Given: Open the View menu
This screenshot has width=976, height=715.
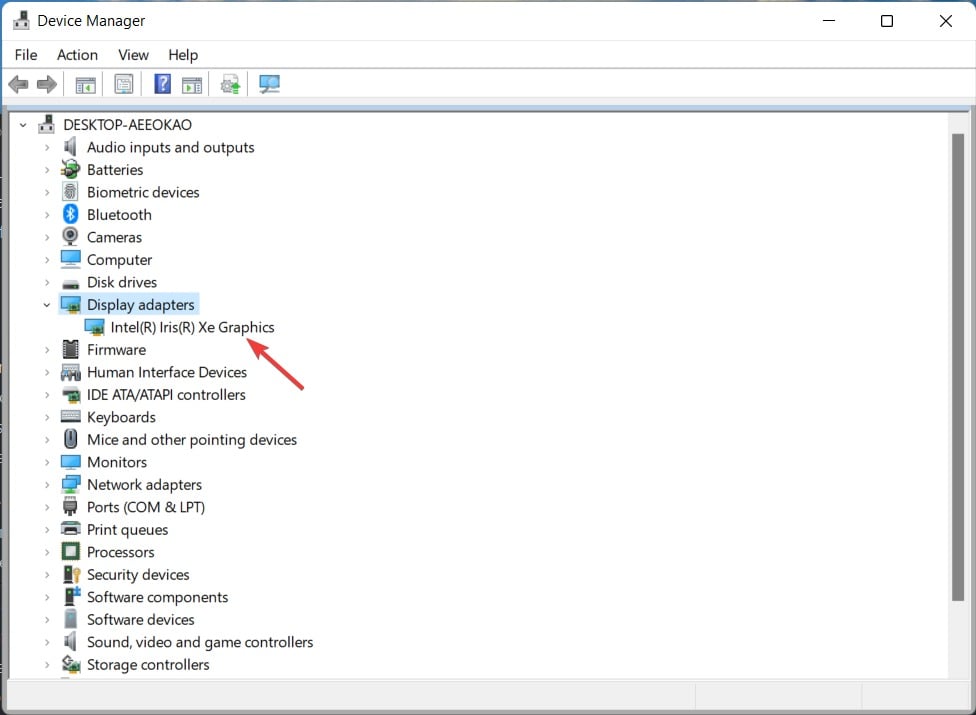Looking at the screenshot, I should [133, 55].
